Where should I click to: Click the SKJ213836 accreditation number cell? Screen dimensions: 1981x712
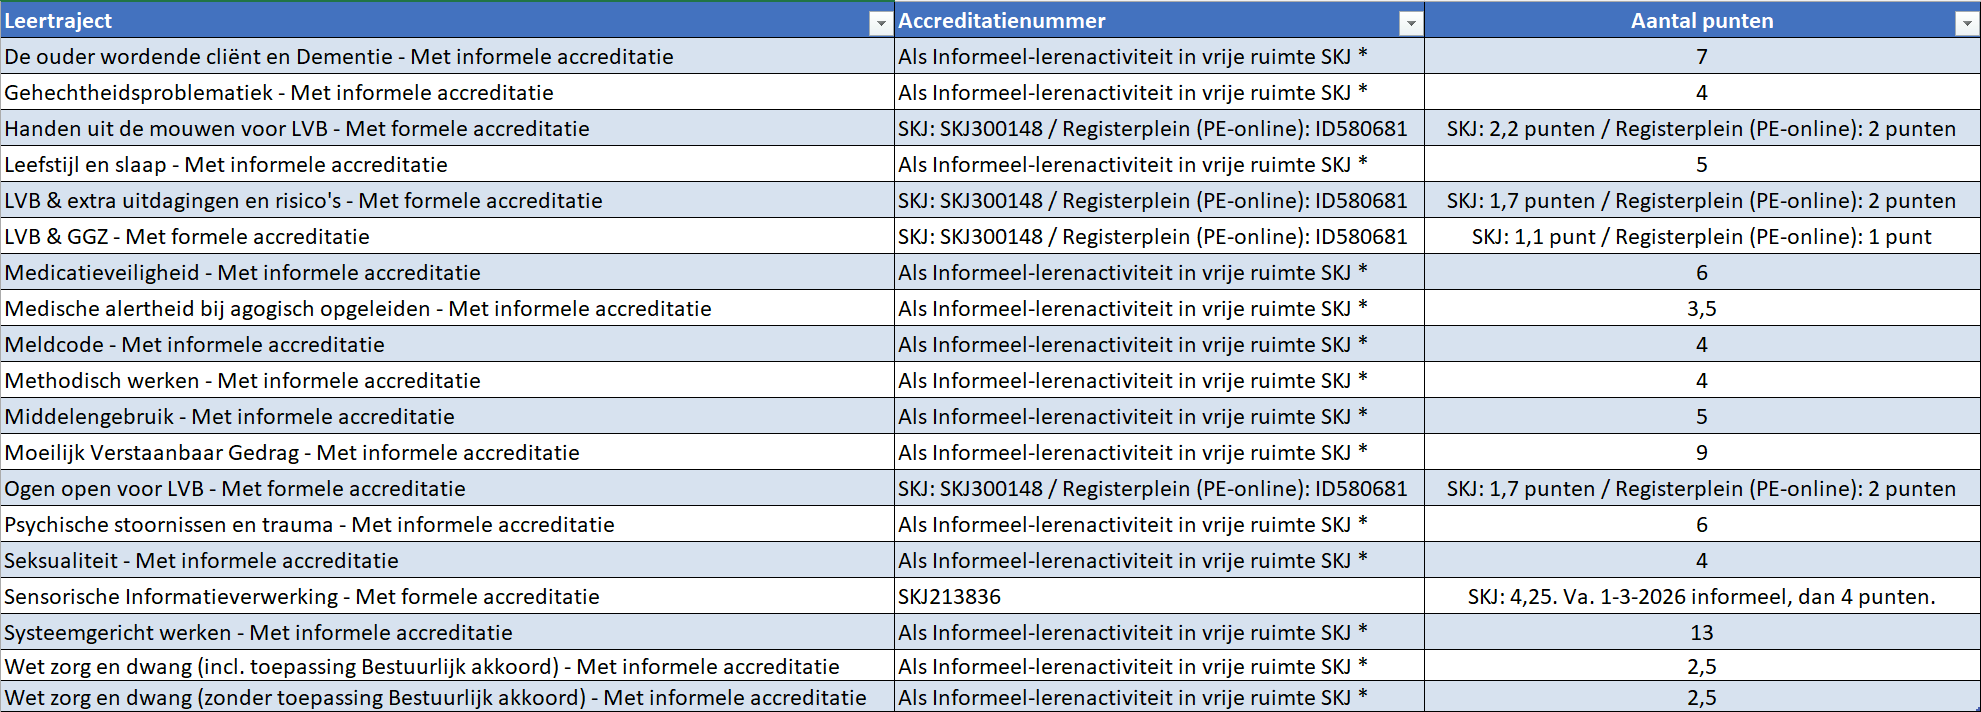coord(949,597)
